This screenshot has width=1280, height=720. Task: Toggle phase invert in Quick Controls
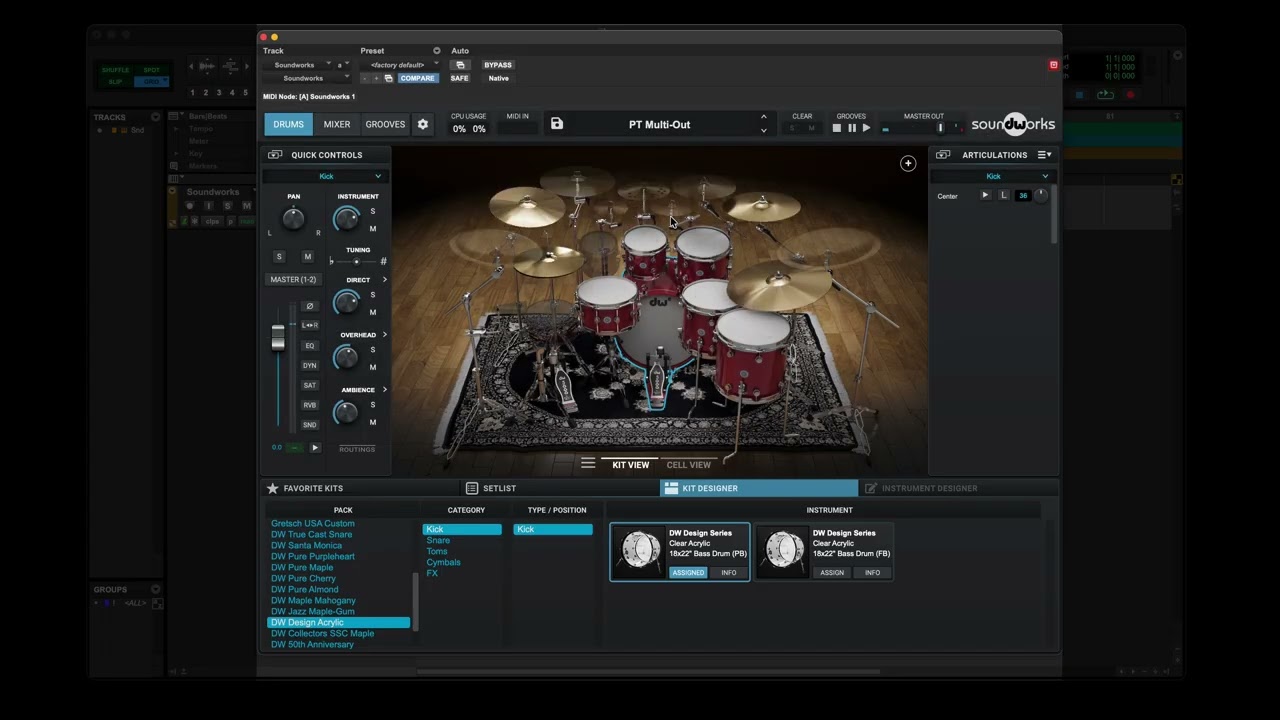point(309,306)
